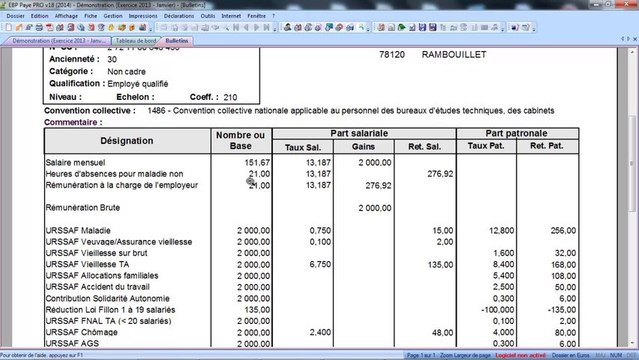The width and height of the screenshot is (639, 360).
Task: Click the URSSAF Chômage row label
Action: tap(82, 332)
